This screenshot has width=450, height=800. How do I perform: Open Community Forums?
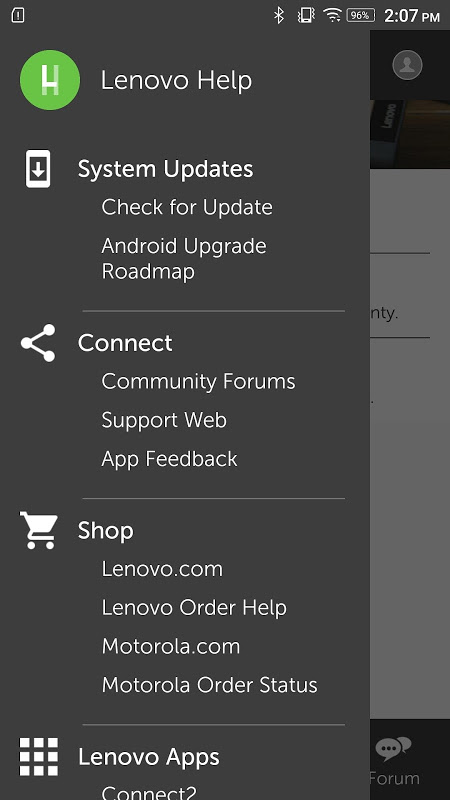[198, 382]
